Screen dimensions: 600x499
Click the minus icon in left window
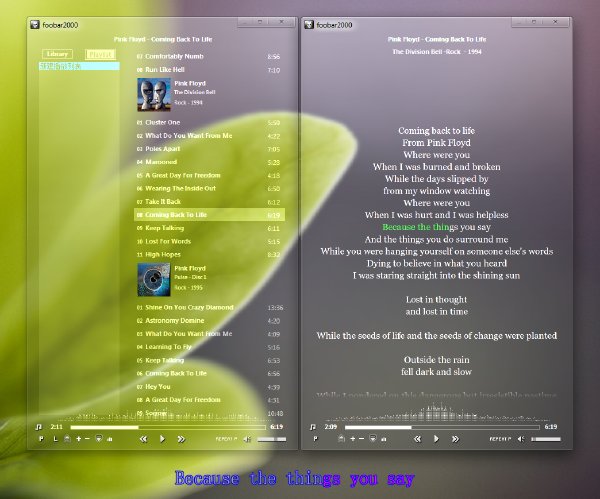tap(87, 439)
